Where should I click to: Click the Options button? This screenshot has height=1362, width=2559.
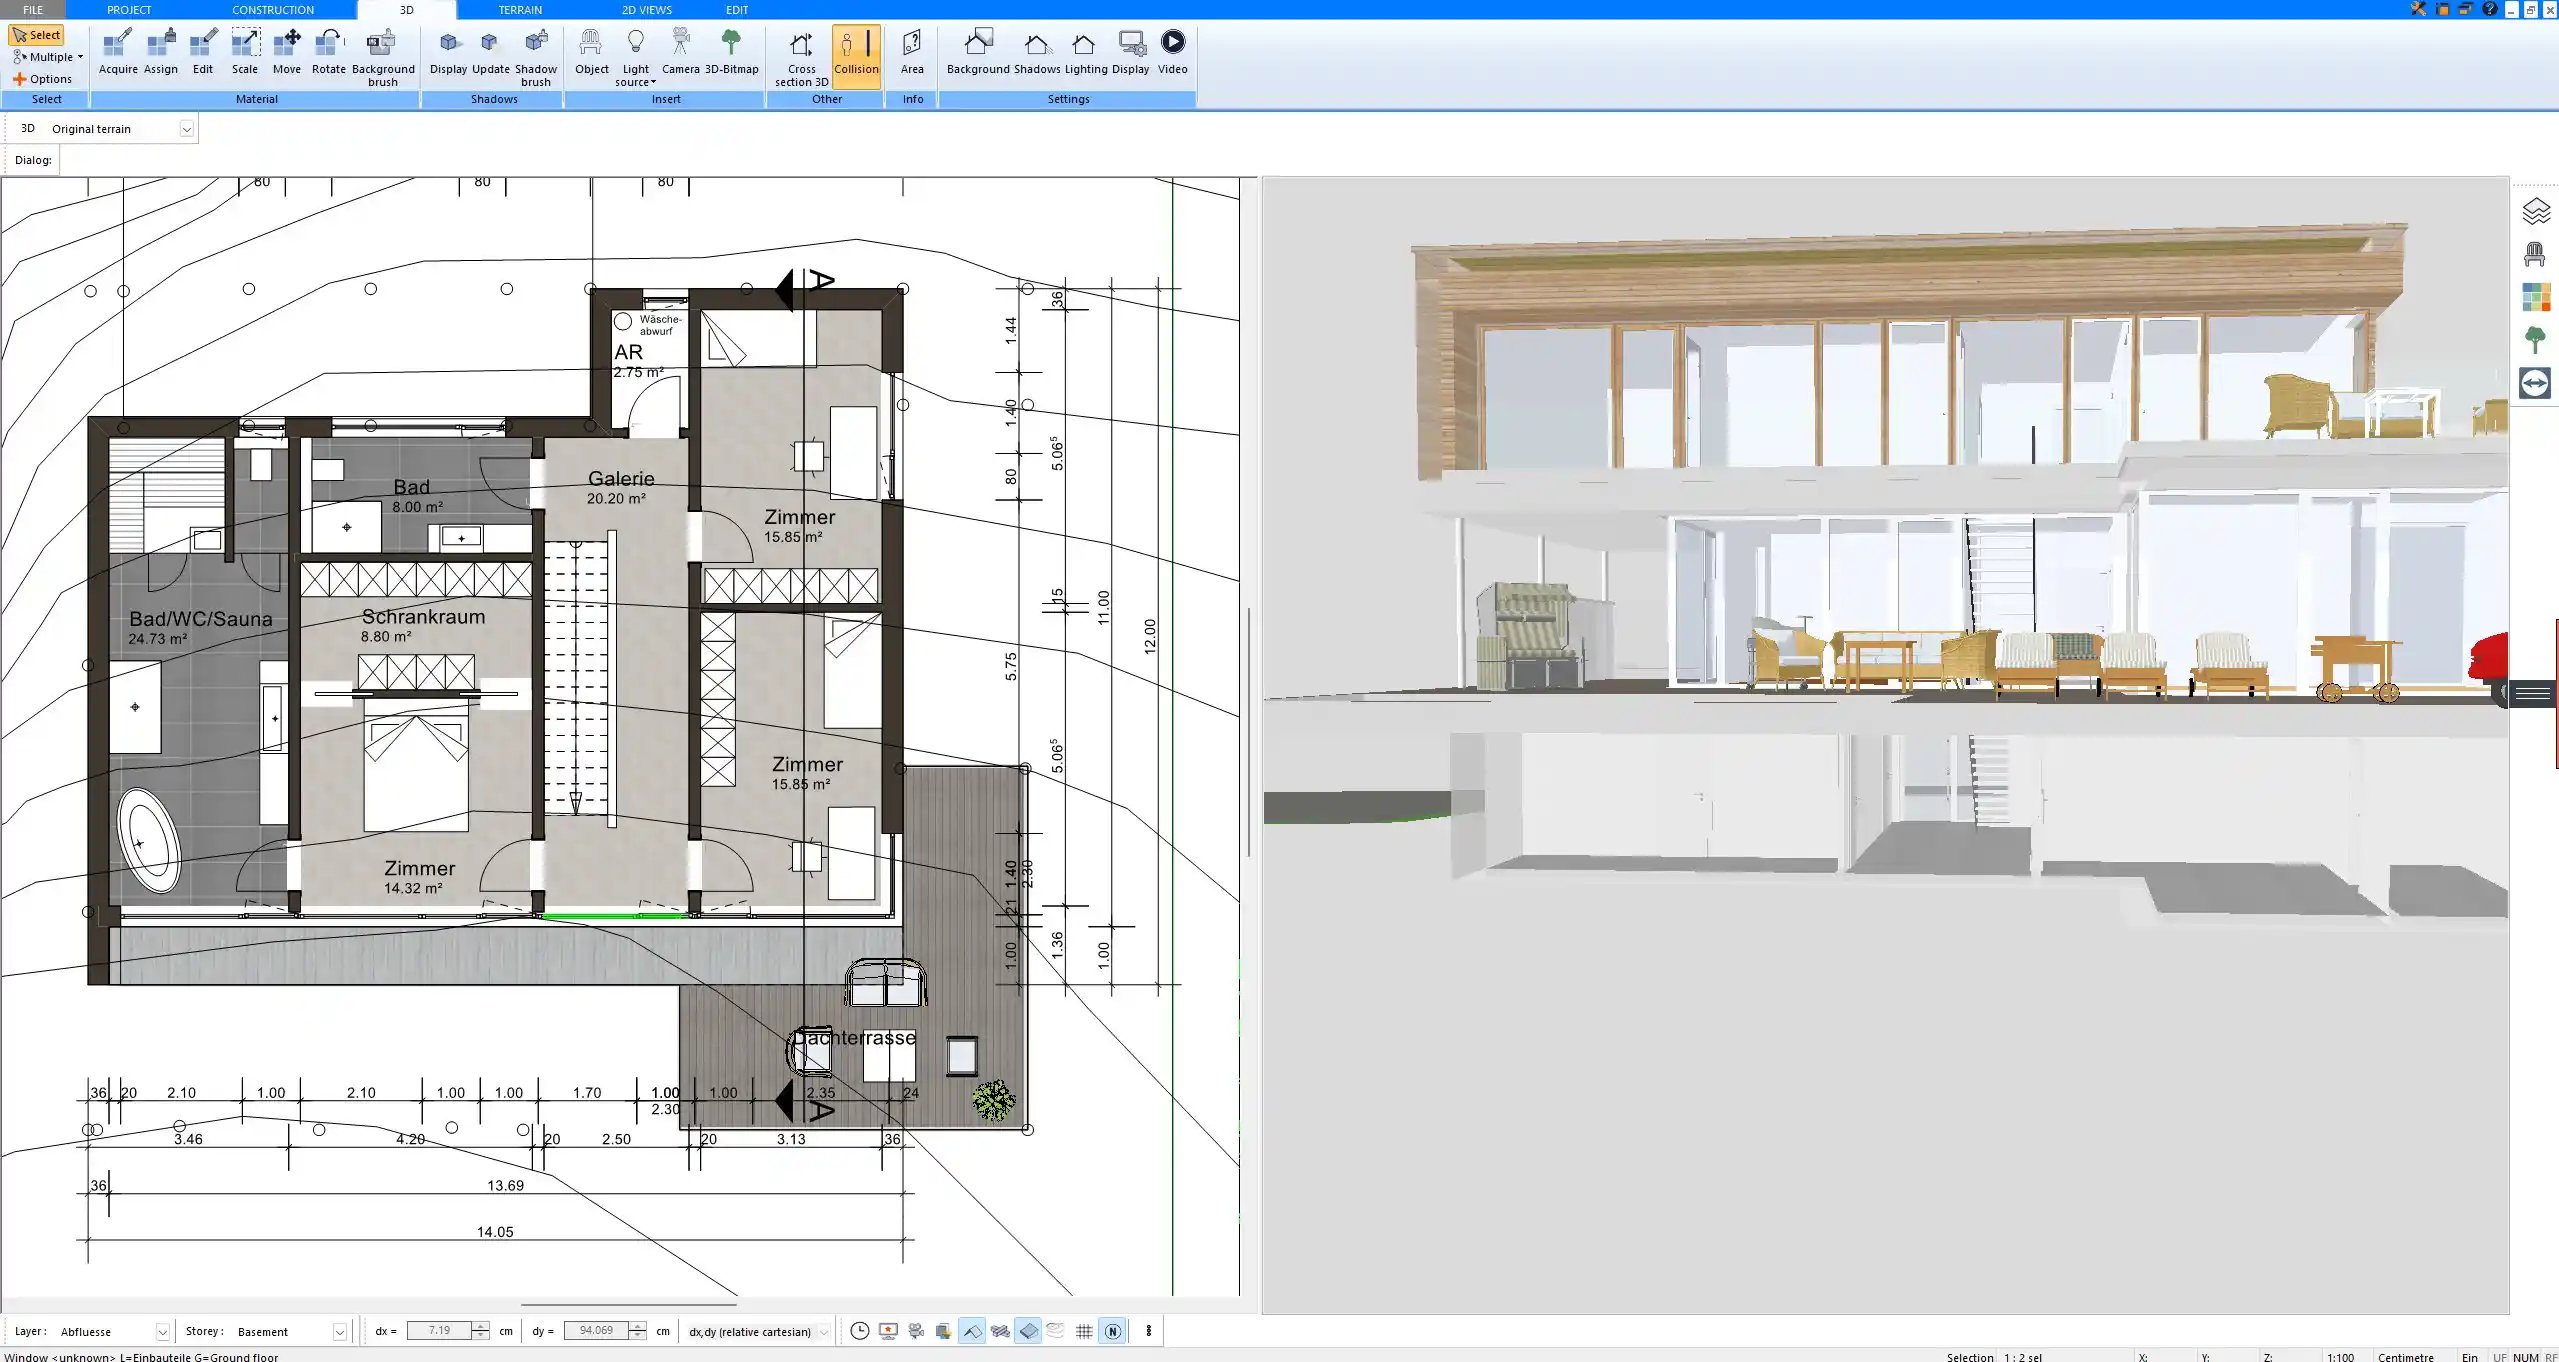point(42,79)
